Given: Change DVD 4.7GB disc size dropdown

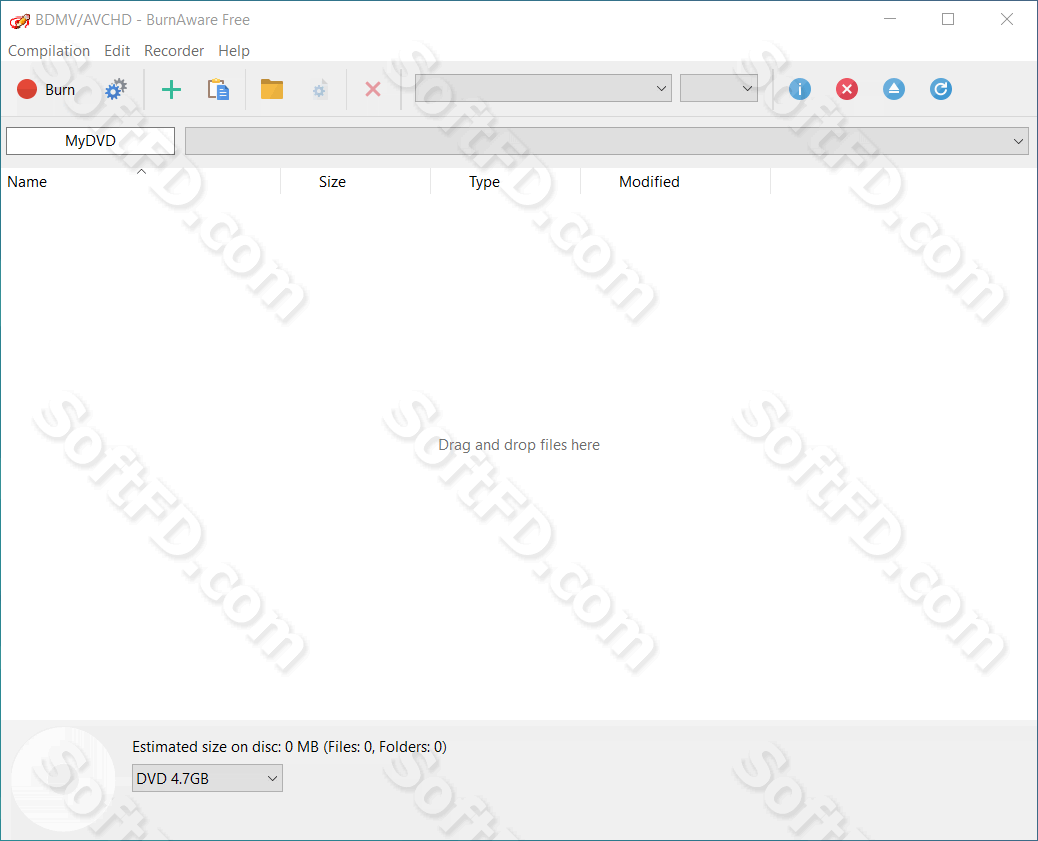Looking at the screenshot, I should pos(207,778).
